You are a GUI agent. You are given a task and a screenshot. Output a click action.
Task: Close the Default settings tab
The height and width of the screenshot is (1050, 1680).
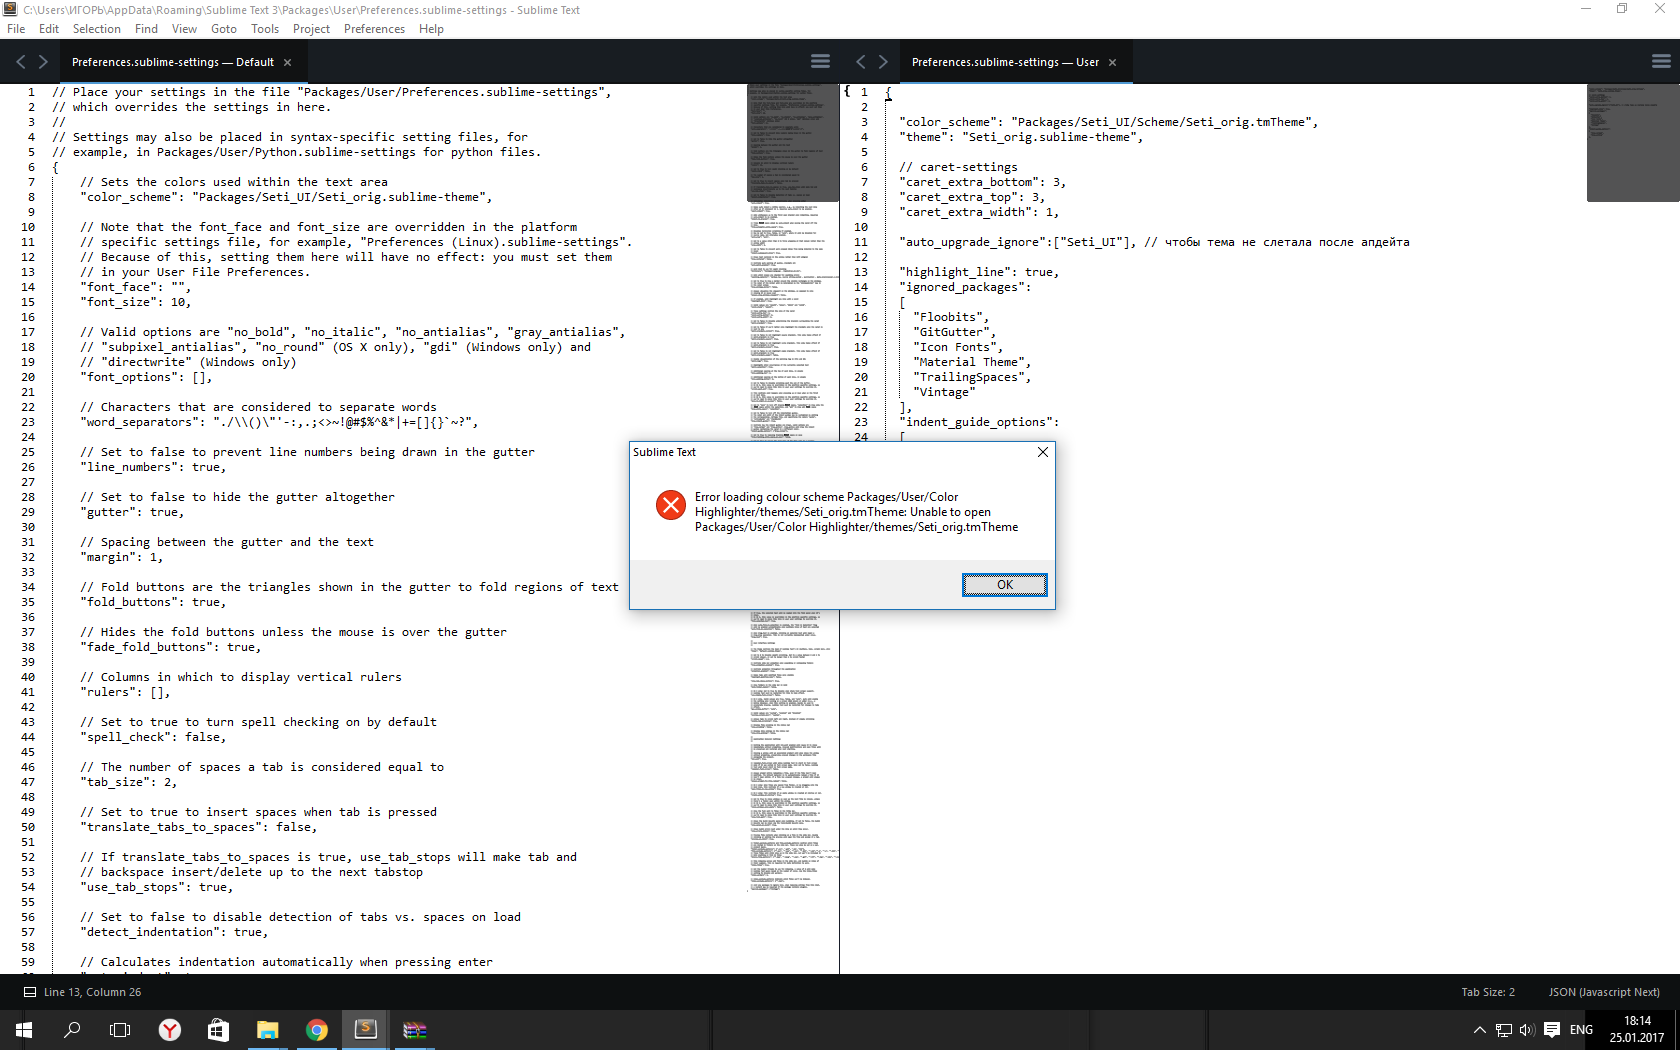tap(287, 62)
